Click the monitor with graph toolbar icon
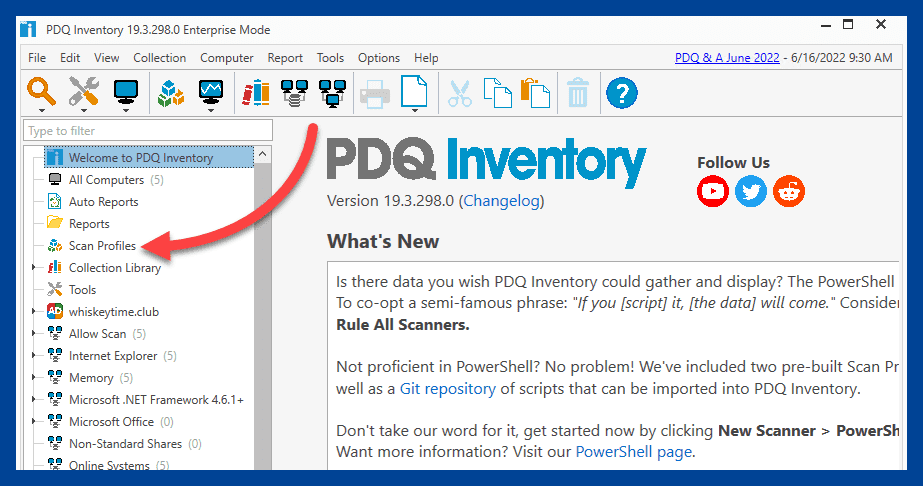 point(211,91)
